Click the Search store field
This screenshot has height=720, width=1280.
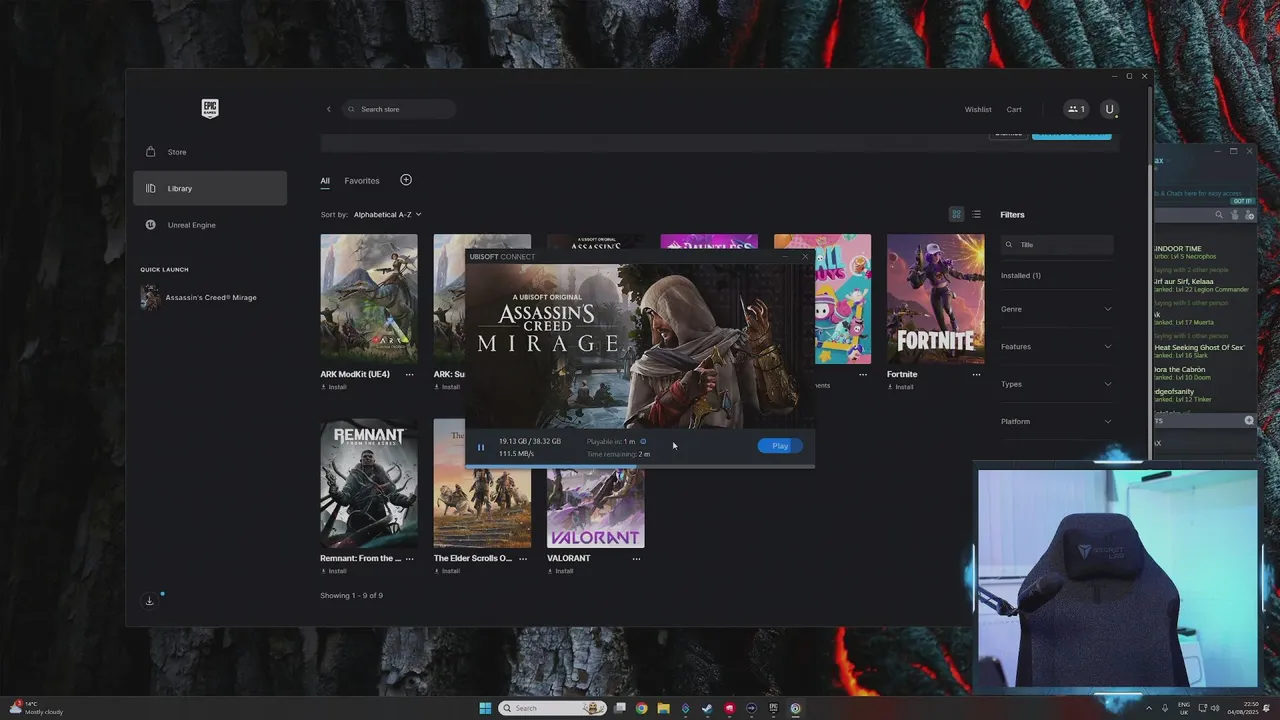click(x=398, y=109)
